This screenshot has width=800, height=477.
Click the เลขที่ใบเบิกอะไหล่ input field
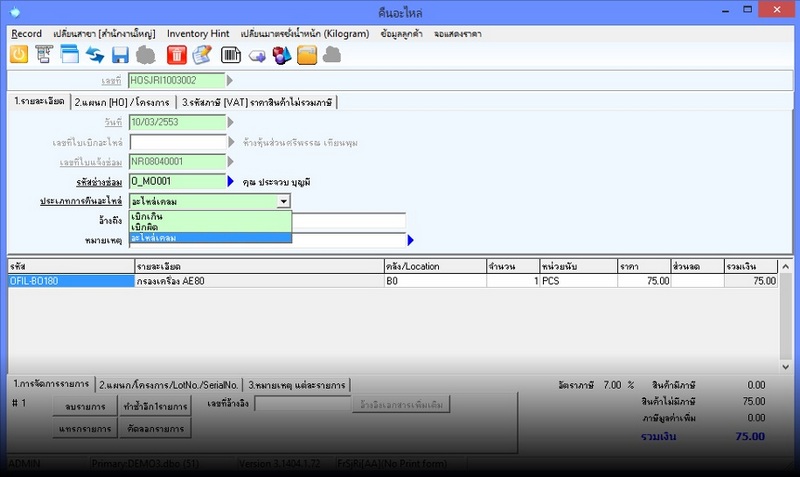[177, 142]
